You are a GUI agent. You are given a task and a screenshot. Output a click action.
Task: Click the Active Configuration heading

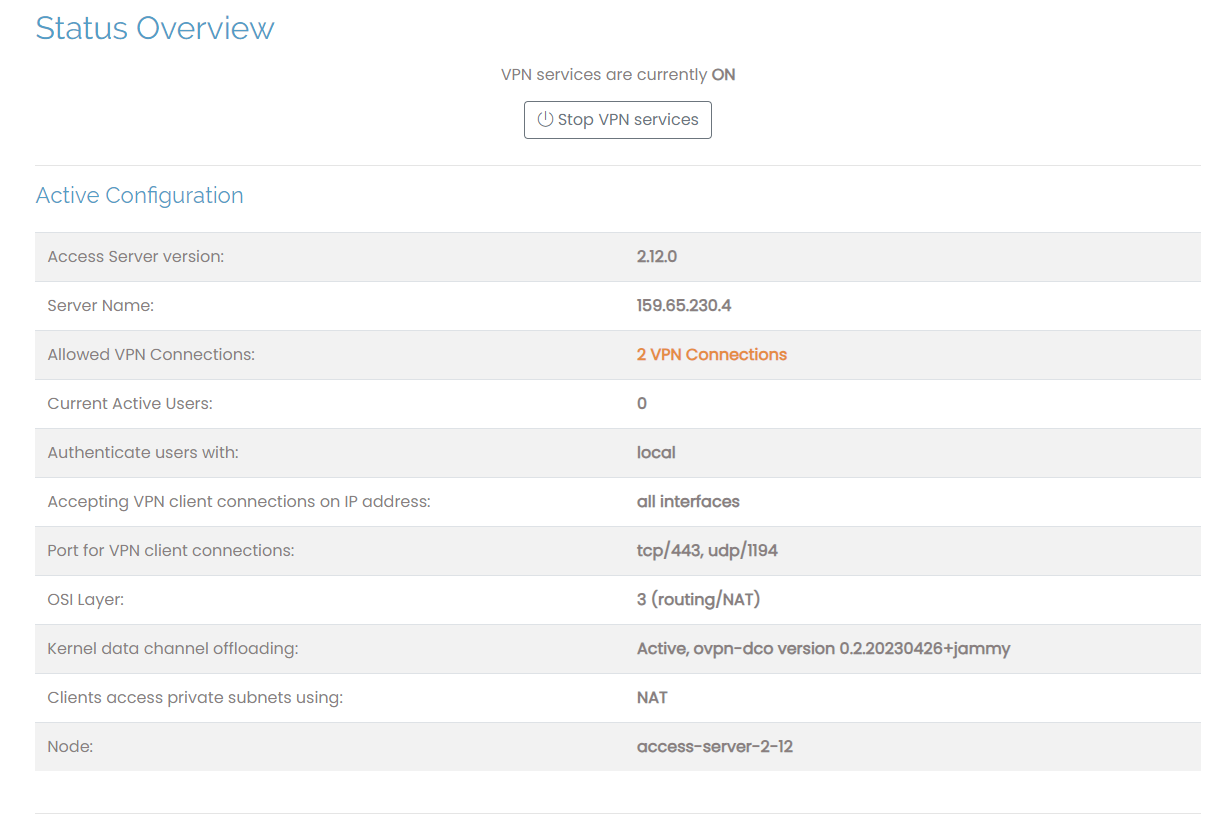139,195
